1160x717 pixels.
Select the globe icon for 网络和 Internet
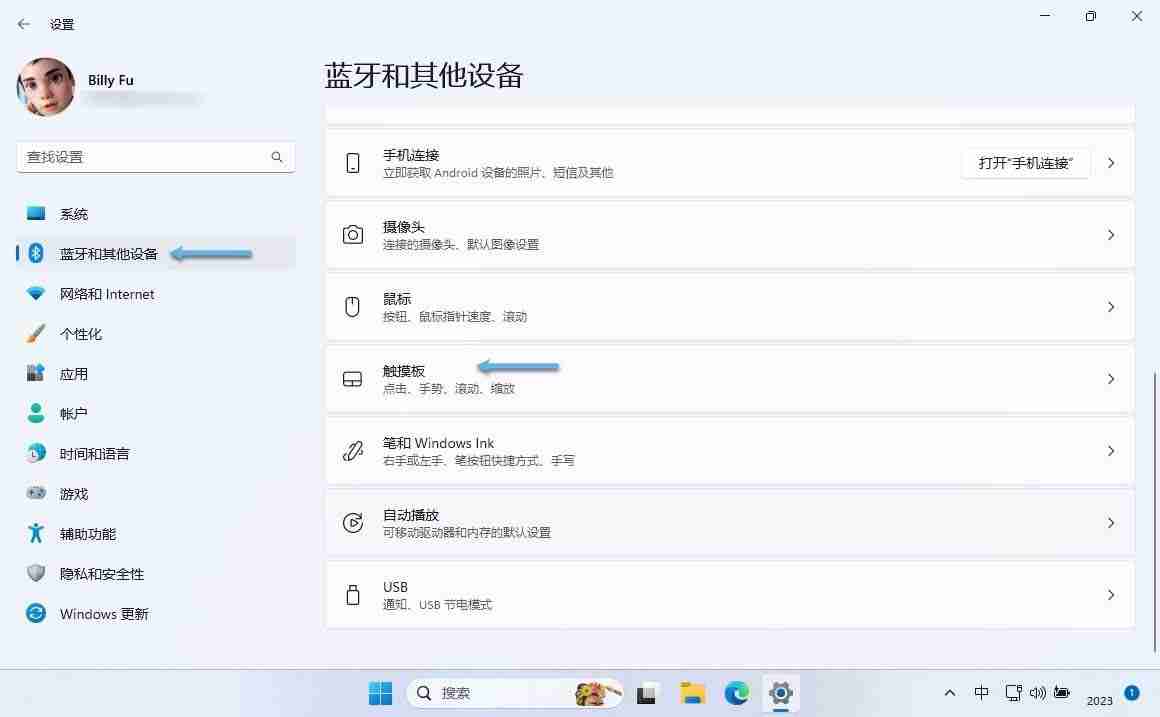coord(37,293)
